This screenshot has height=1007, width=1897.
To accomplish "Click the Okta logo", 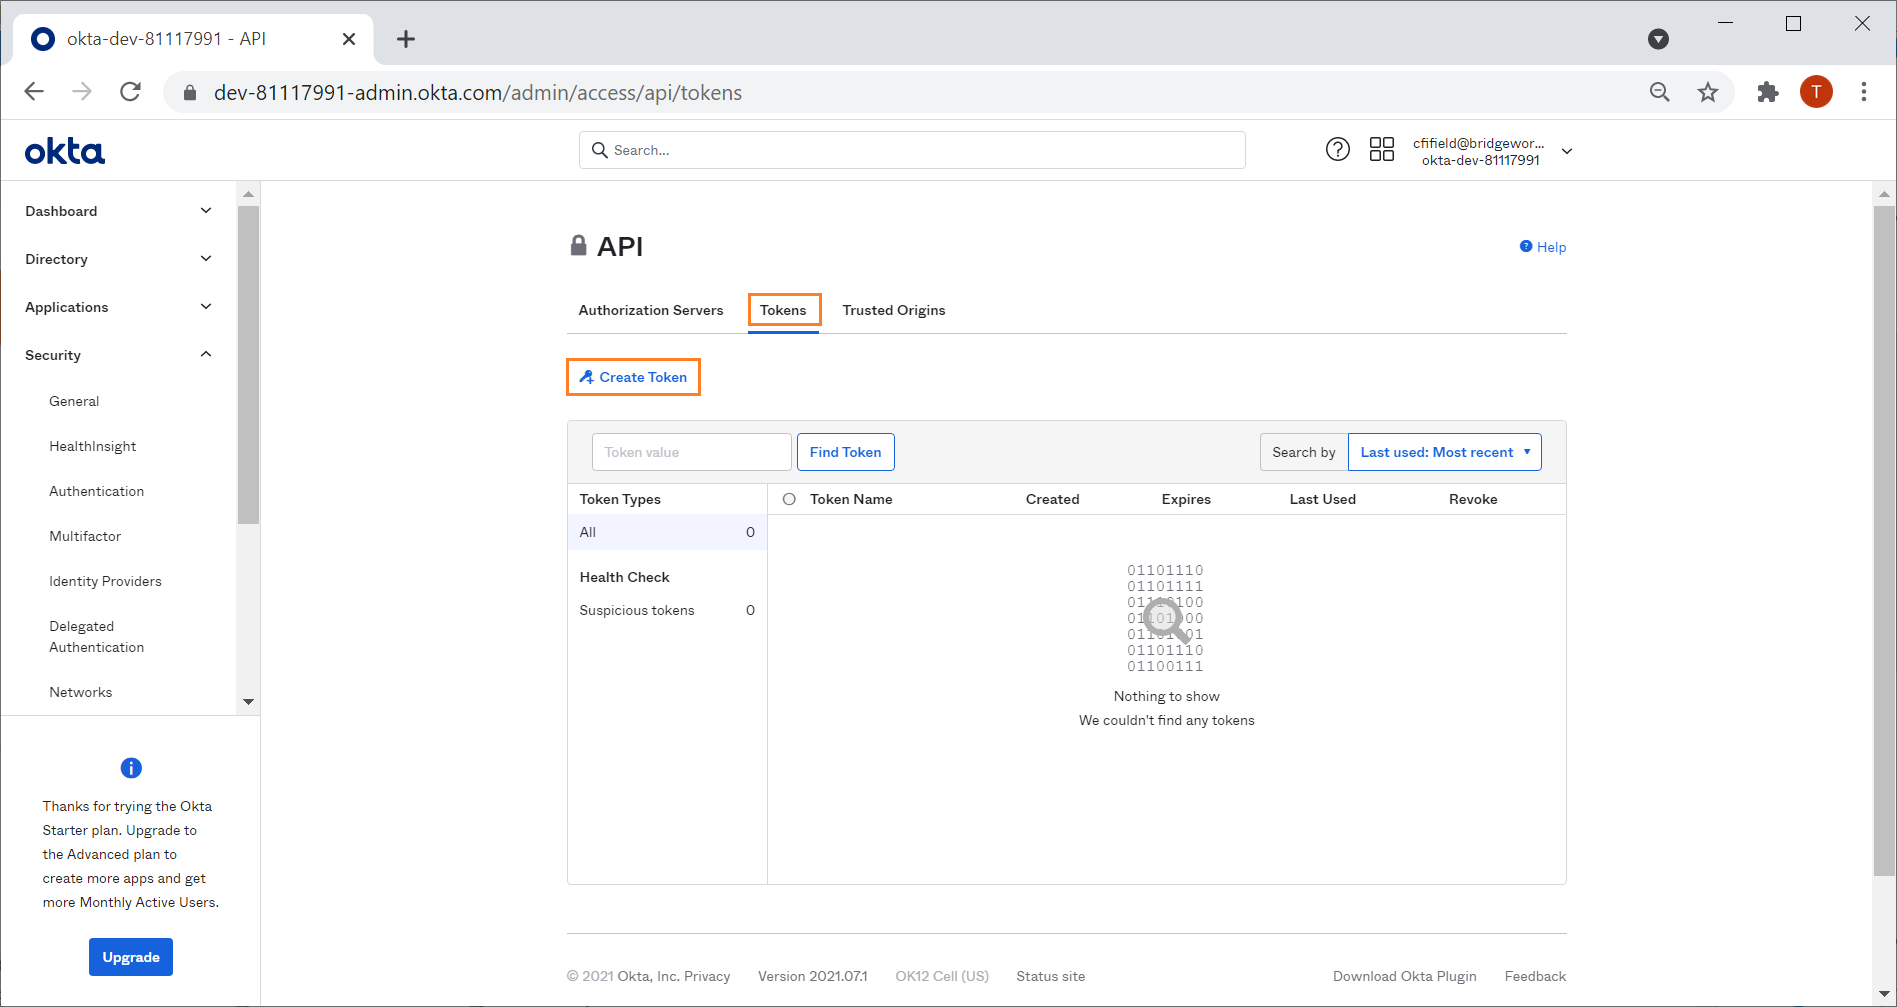I will pos(65,151).
